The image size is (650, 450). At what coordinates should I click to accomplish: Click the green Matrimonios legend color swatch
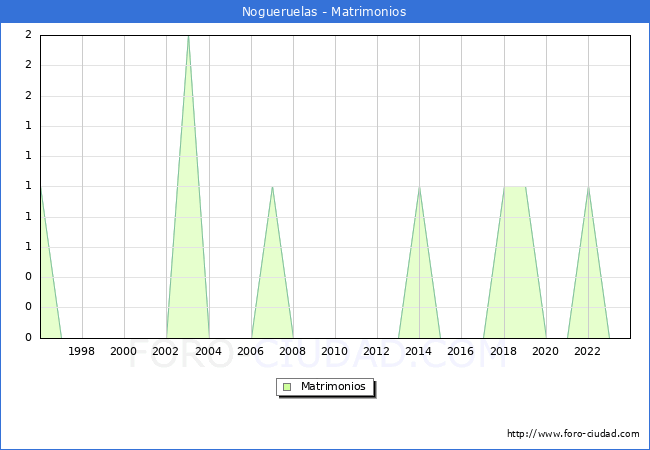coord(287,387)
